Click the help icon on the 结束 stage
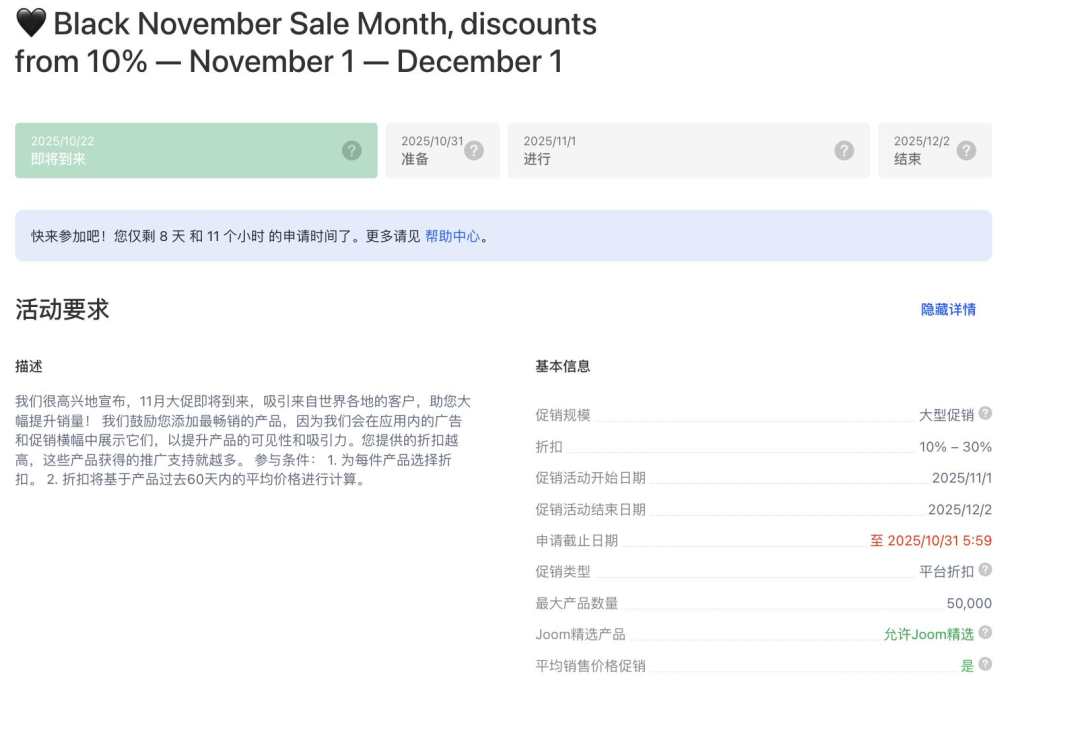 tap(966, 150)
